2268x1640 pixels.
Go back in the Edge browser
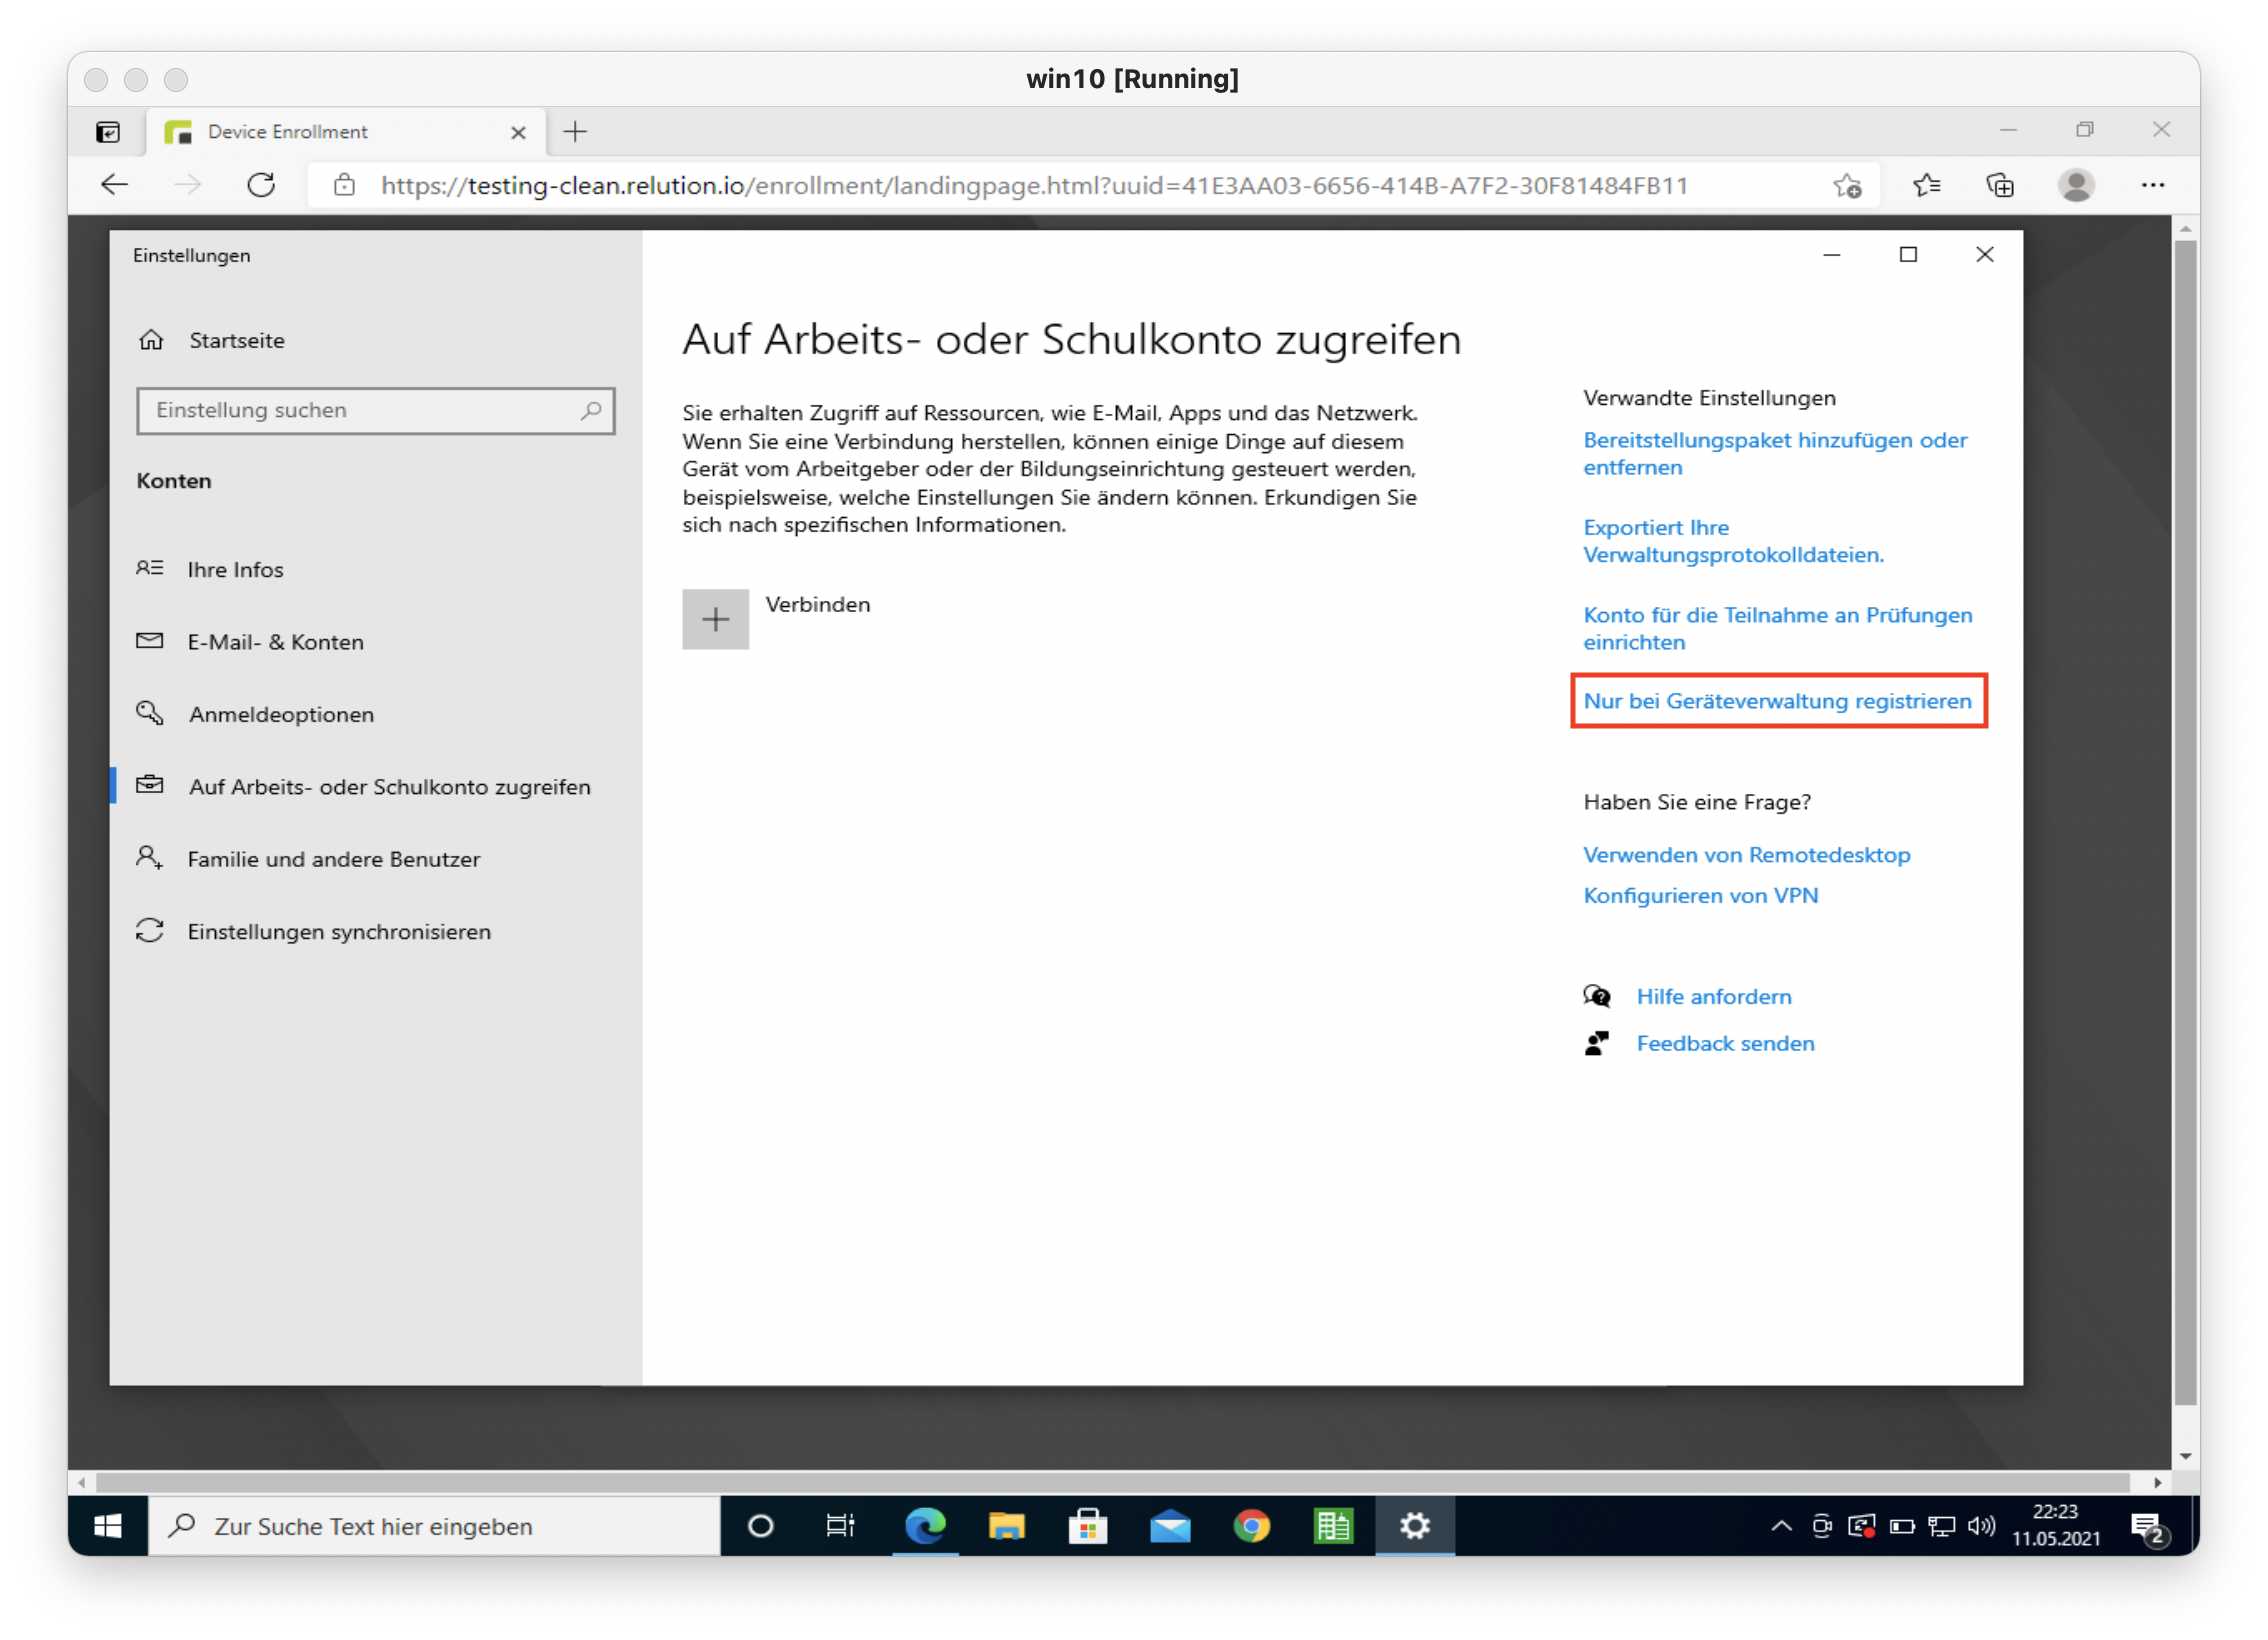point(115,185)
